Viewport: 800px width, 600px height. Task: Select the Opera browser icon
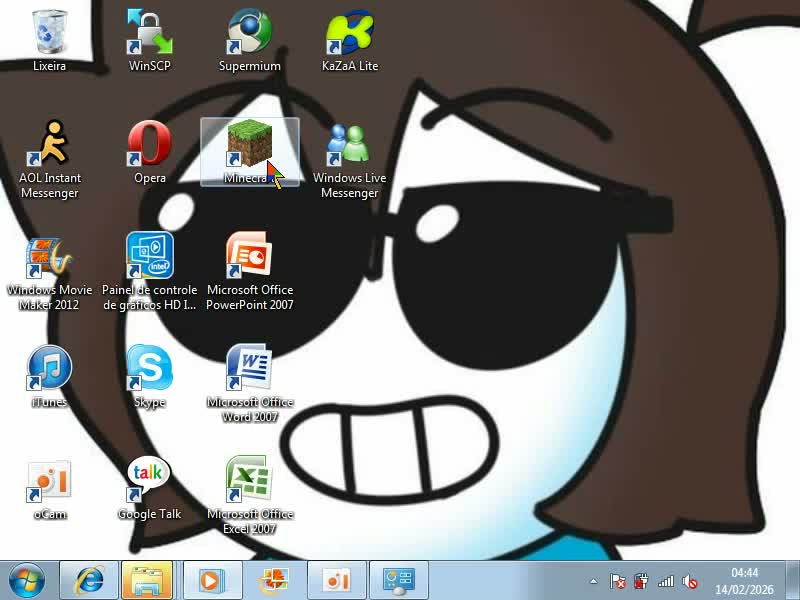(149, 145)
